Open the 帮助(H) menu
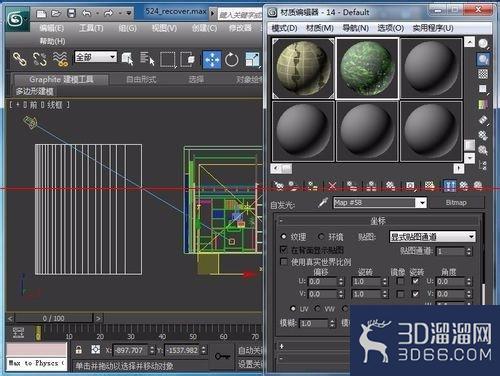The height and width of the screenshot is (376, 500). coord(52,41)
